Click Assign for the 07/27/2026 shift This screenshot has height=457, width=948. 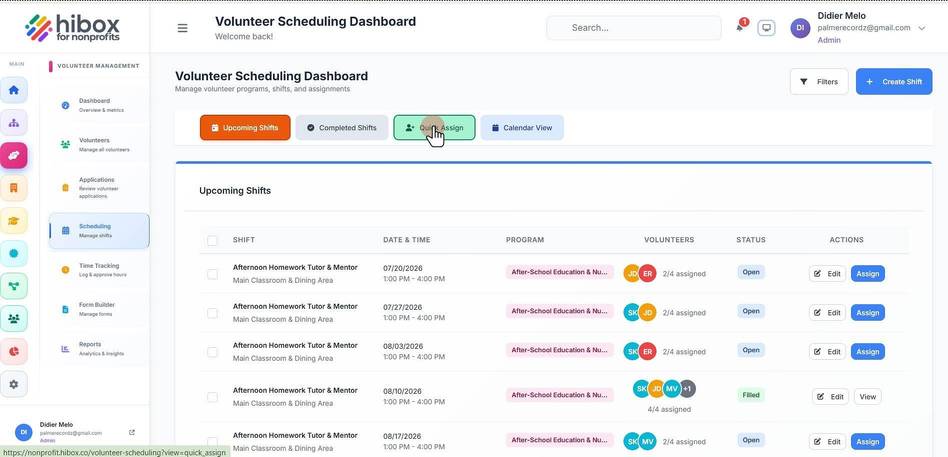click(868, 313)
